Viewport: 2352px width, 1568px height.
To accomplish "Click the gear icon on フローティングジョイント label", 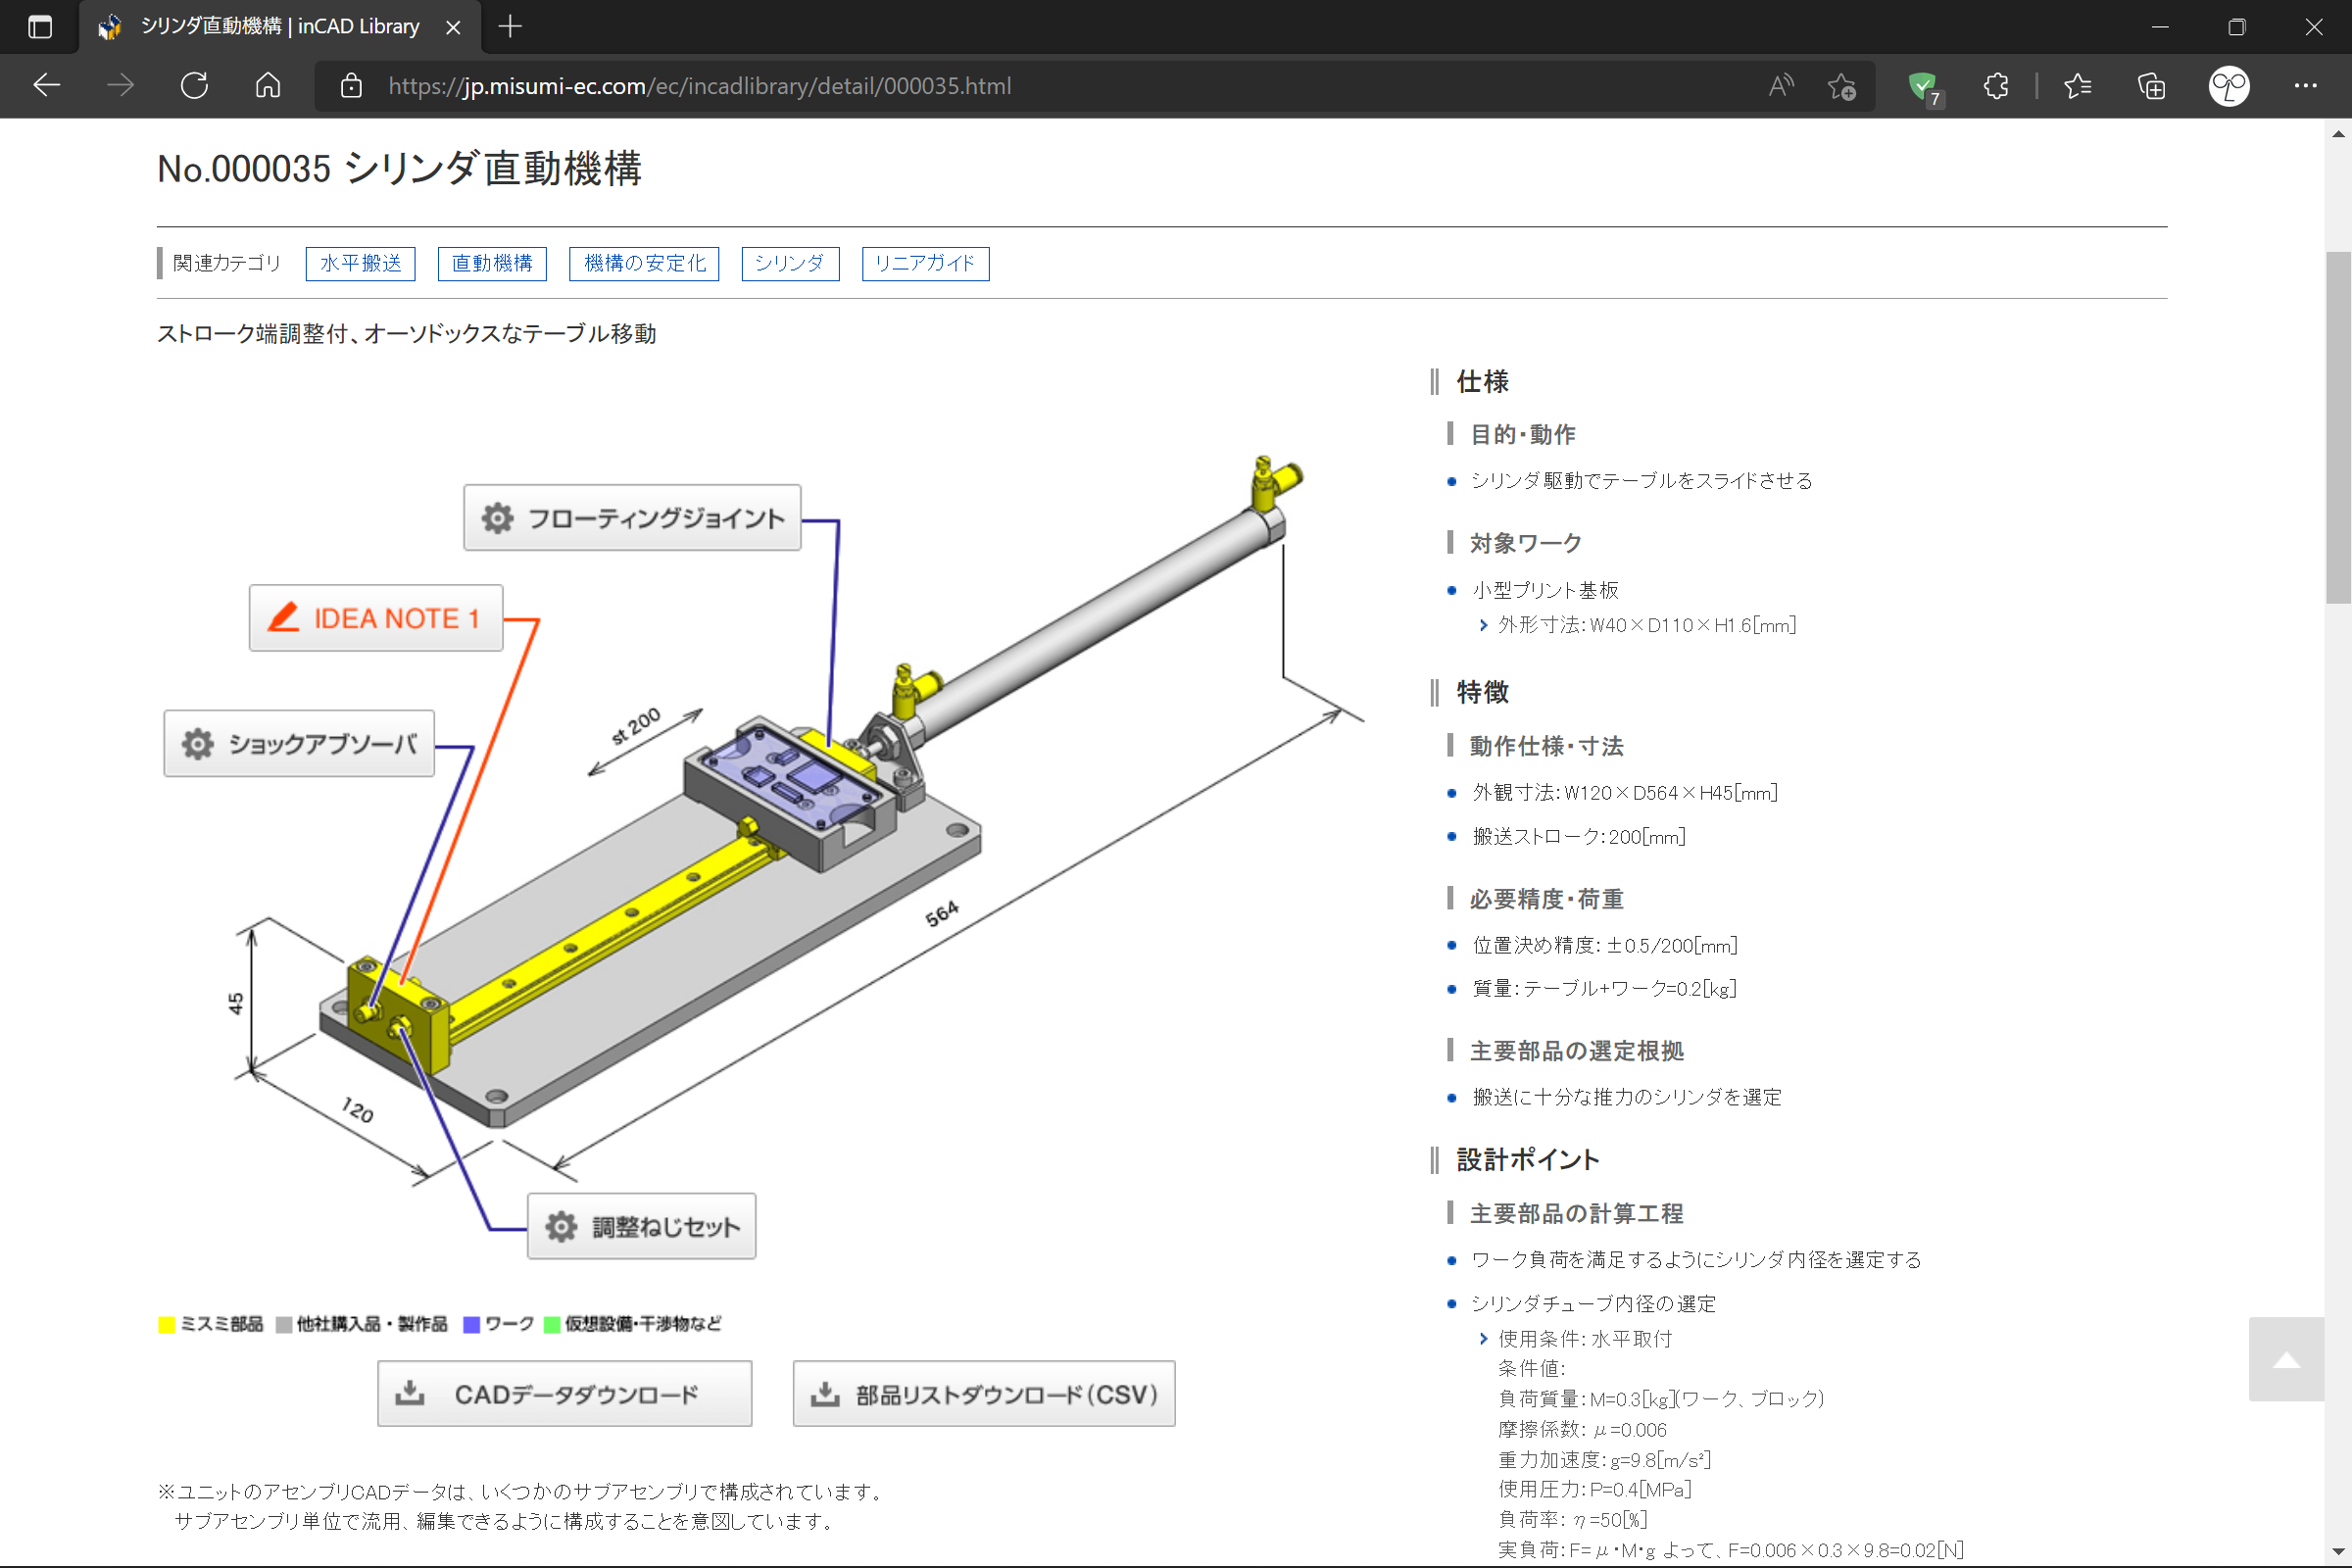I will [498, 518].
